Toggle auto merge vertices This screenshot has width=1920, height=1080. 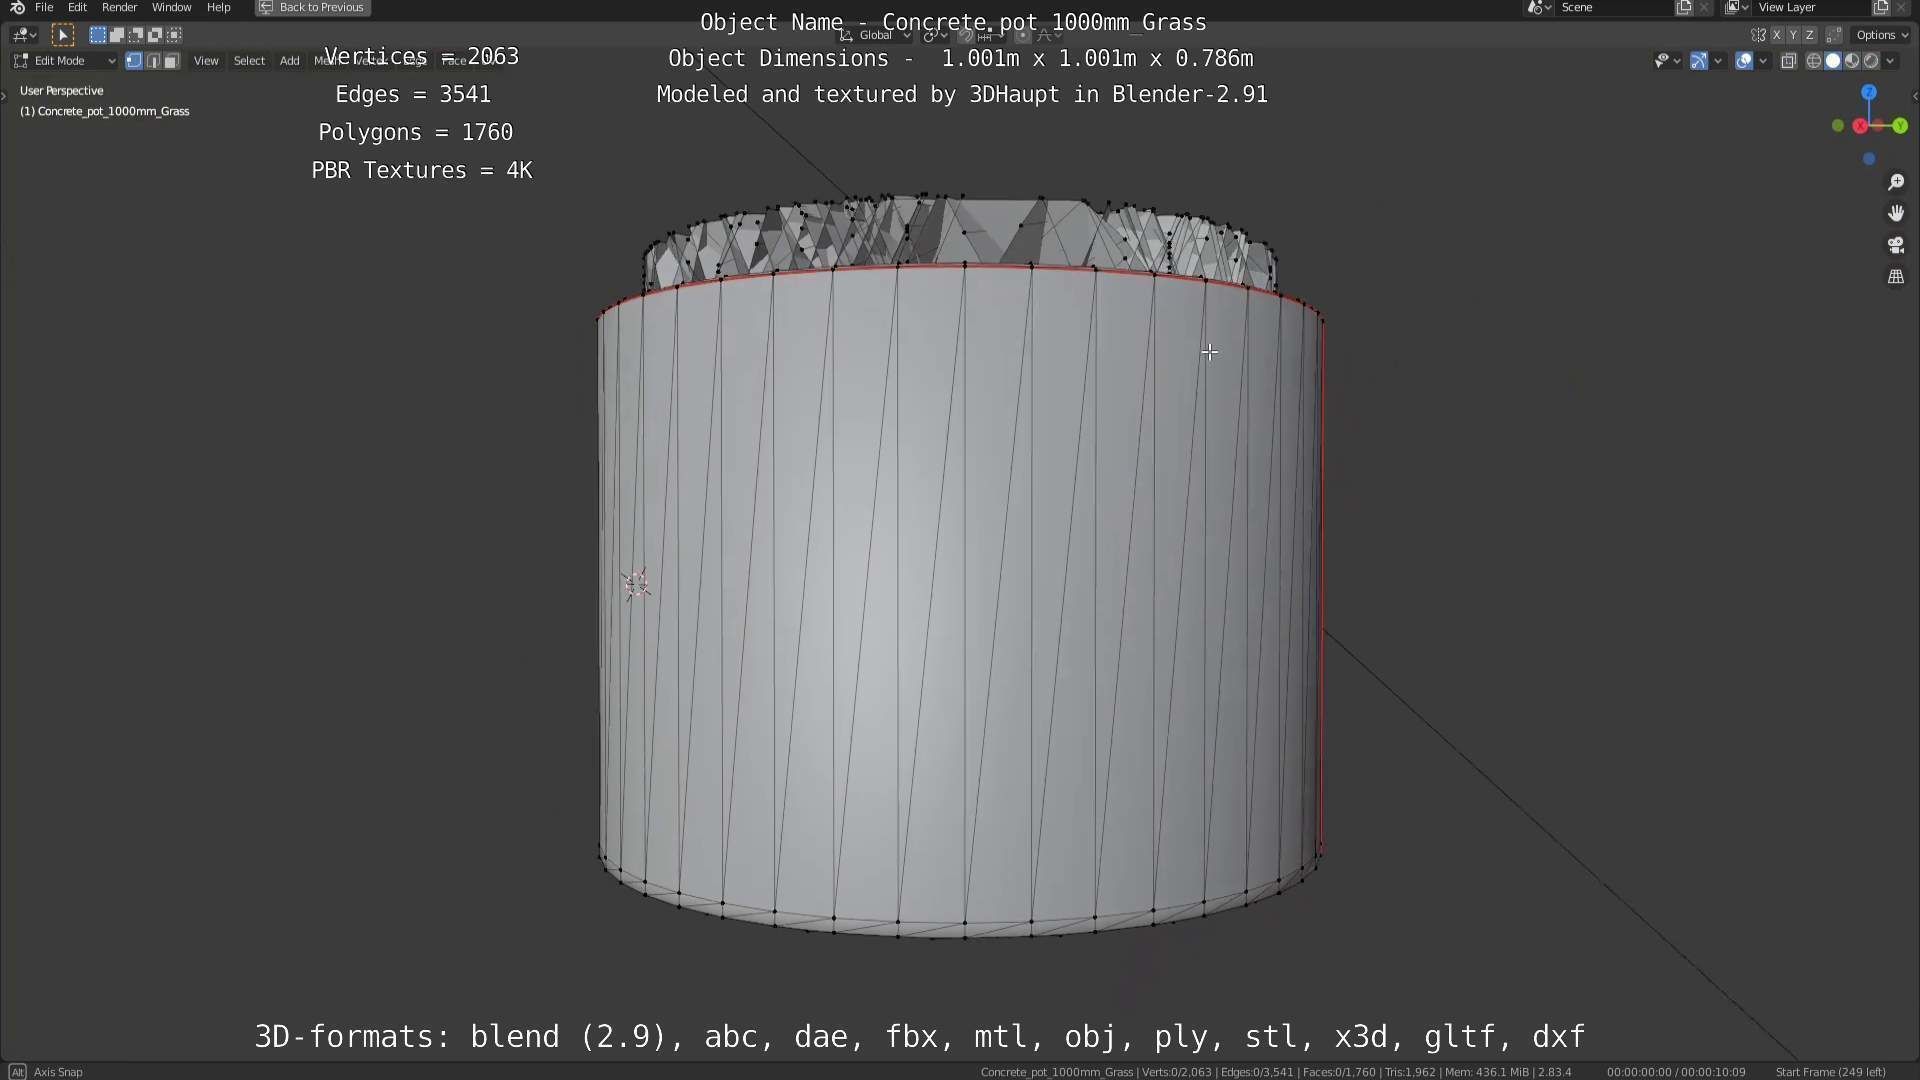pyautogui.click(x=1833, y=35)
